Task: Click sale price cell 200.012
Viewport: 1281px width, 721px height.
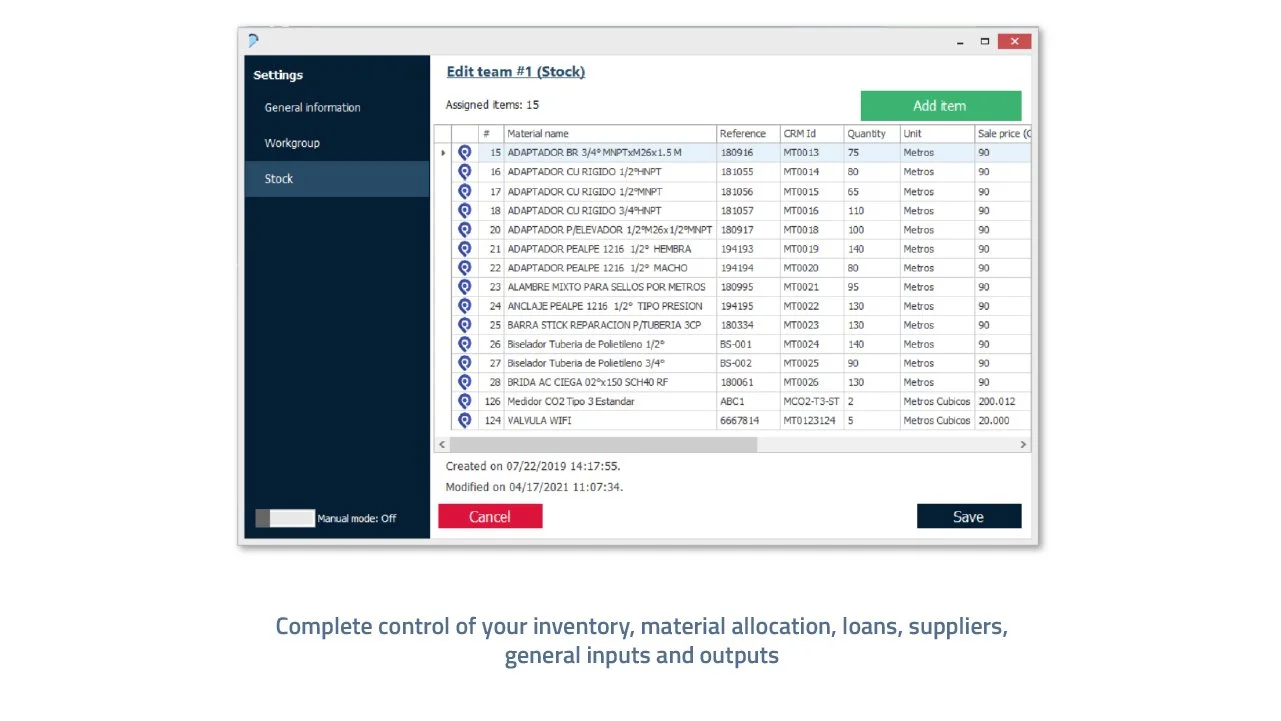Action: click(x=1003, y=401)
